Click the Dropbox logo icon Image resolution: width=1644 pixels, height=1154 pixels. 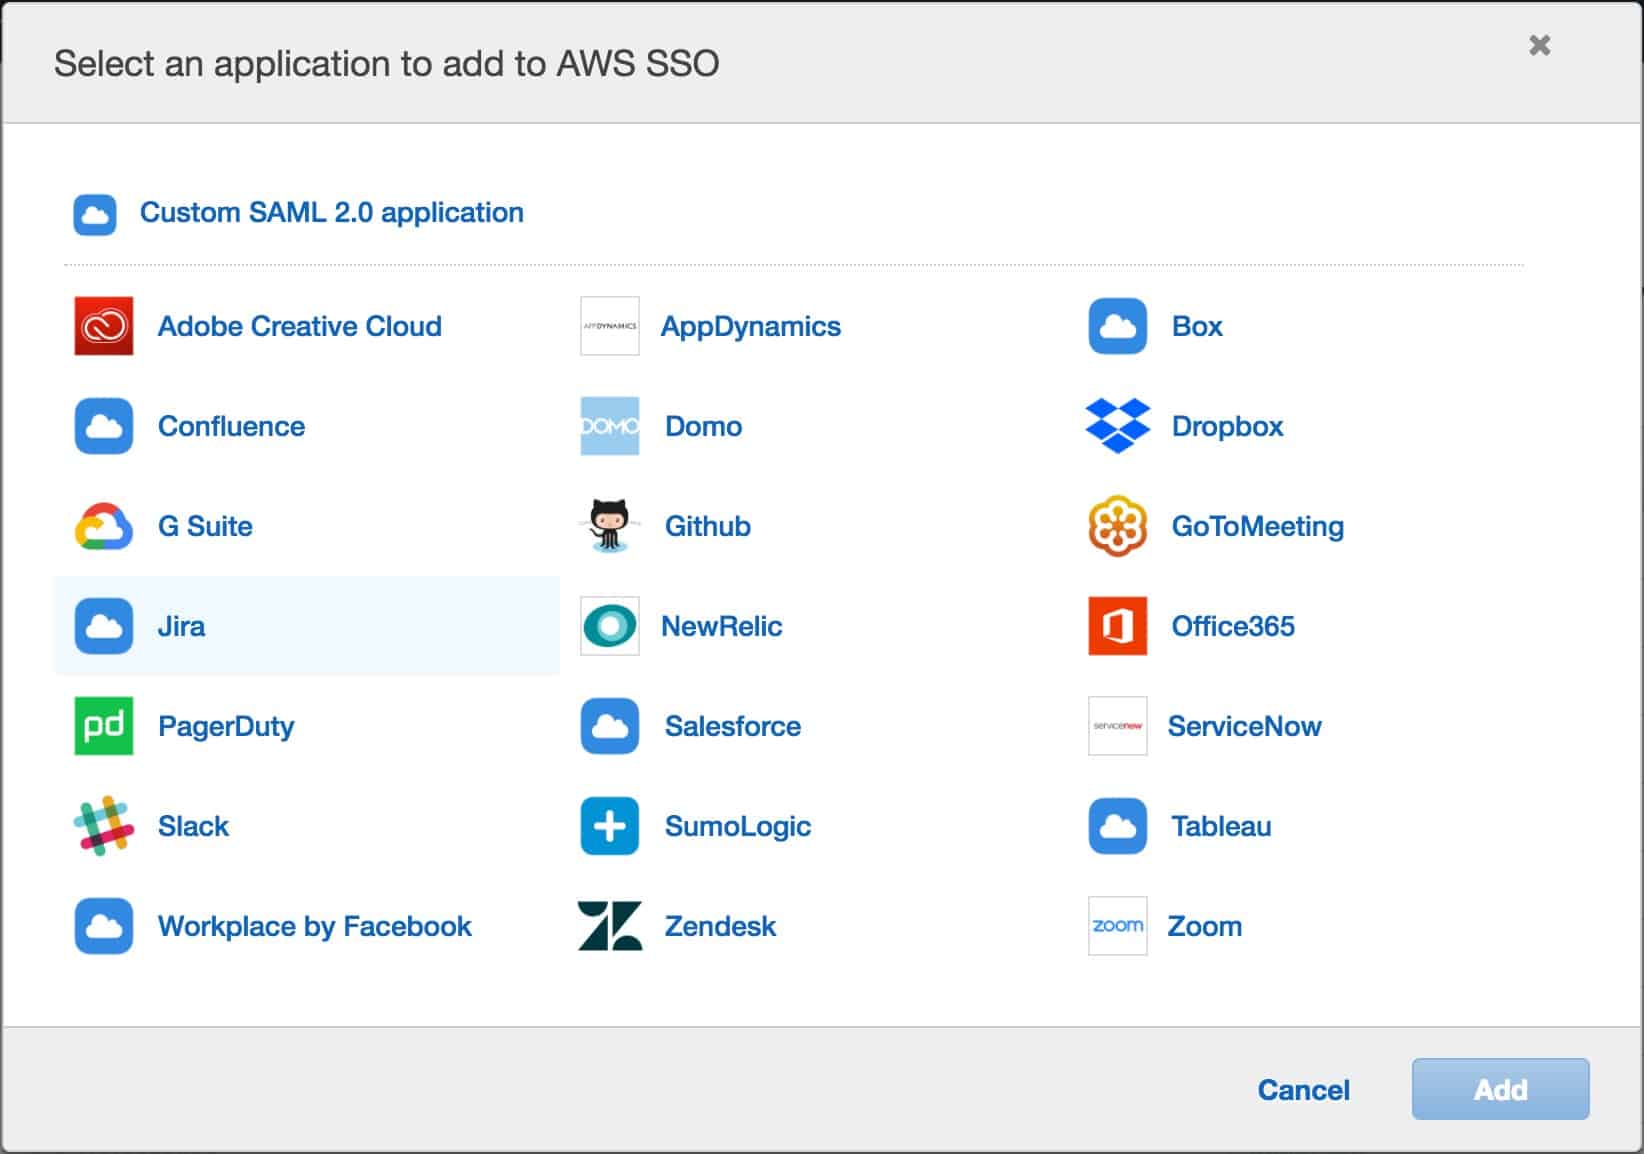tap(1118, 426)
